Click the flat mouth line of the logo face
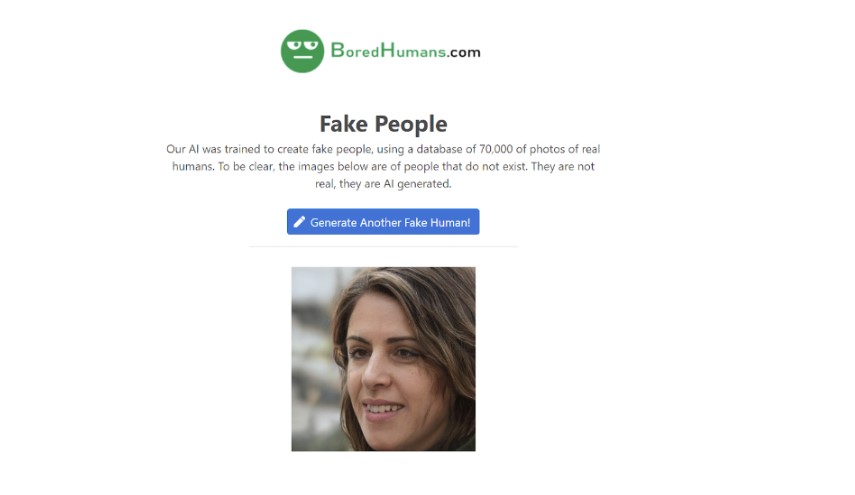 point(303,57)
